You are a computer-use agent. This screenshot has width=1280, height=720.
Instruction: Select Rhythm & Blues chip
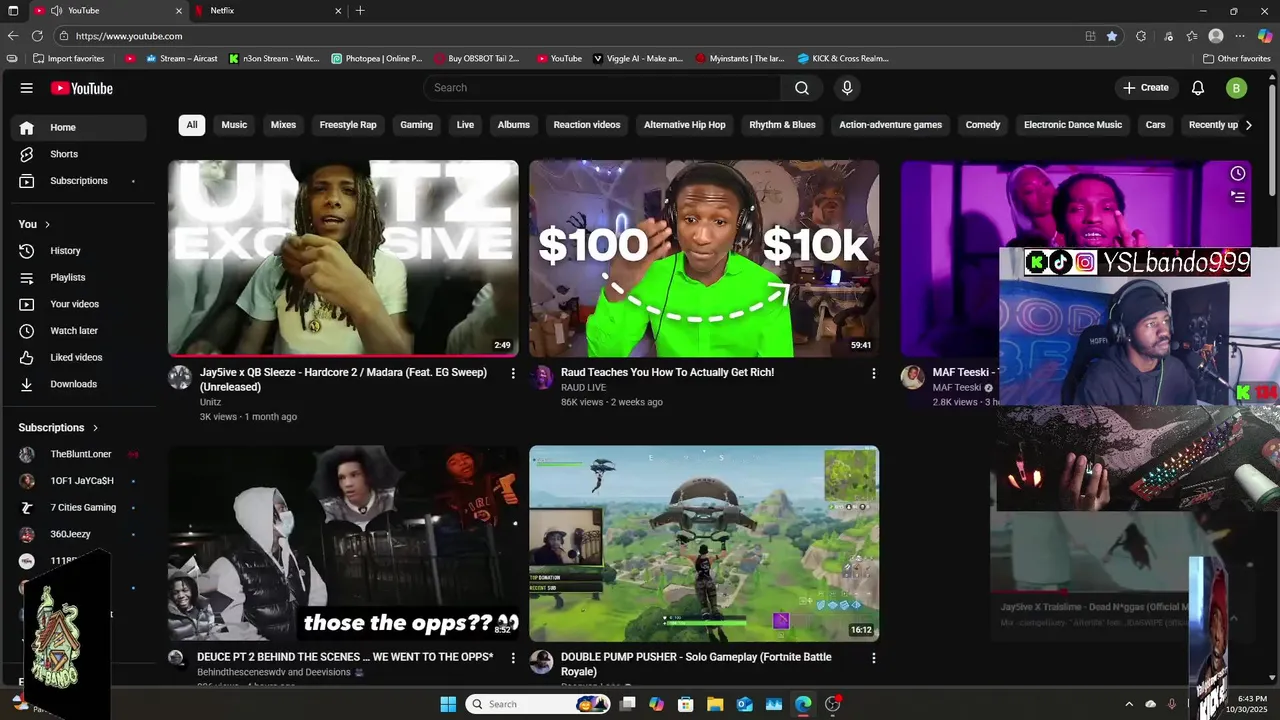pyautogui.click(x=783, y=125)
